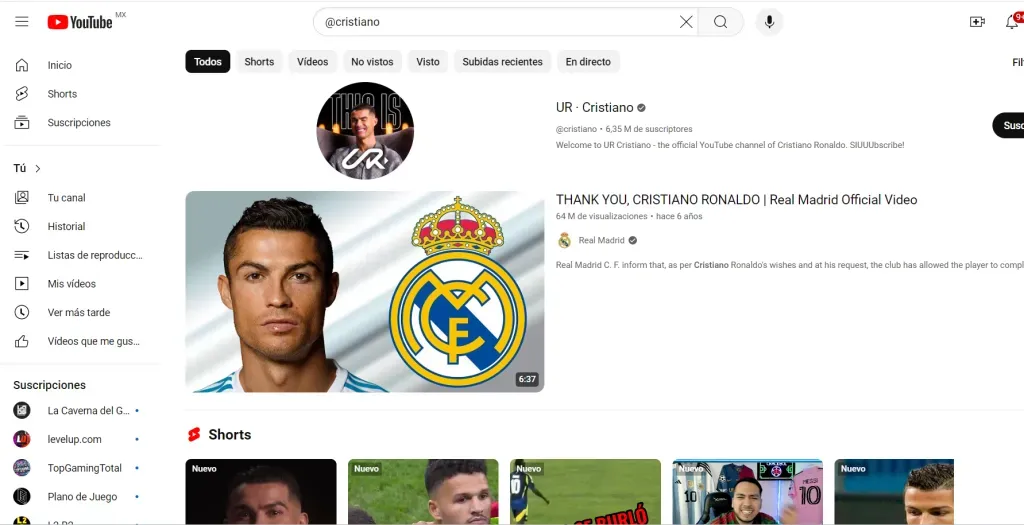
Task: Open the hamburger guide menu
Action: click(22, 22)
